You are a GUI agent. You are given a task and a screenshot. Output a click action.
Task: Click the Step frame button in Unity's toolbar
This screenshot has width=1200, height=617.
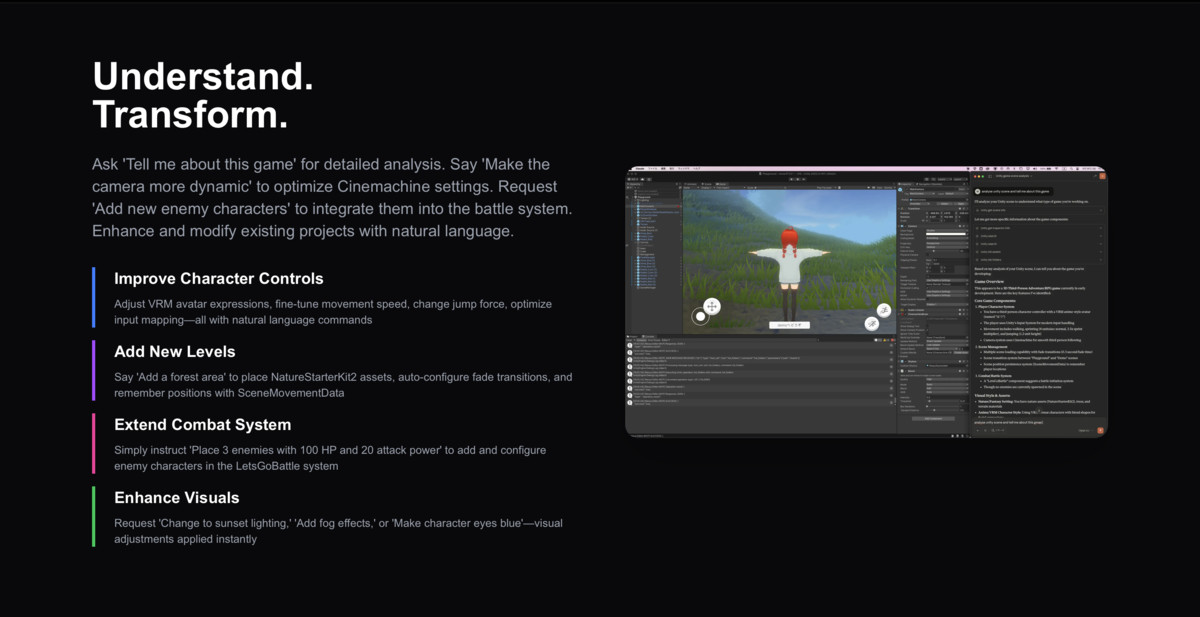[804, 179]
